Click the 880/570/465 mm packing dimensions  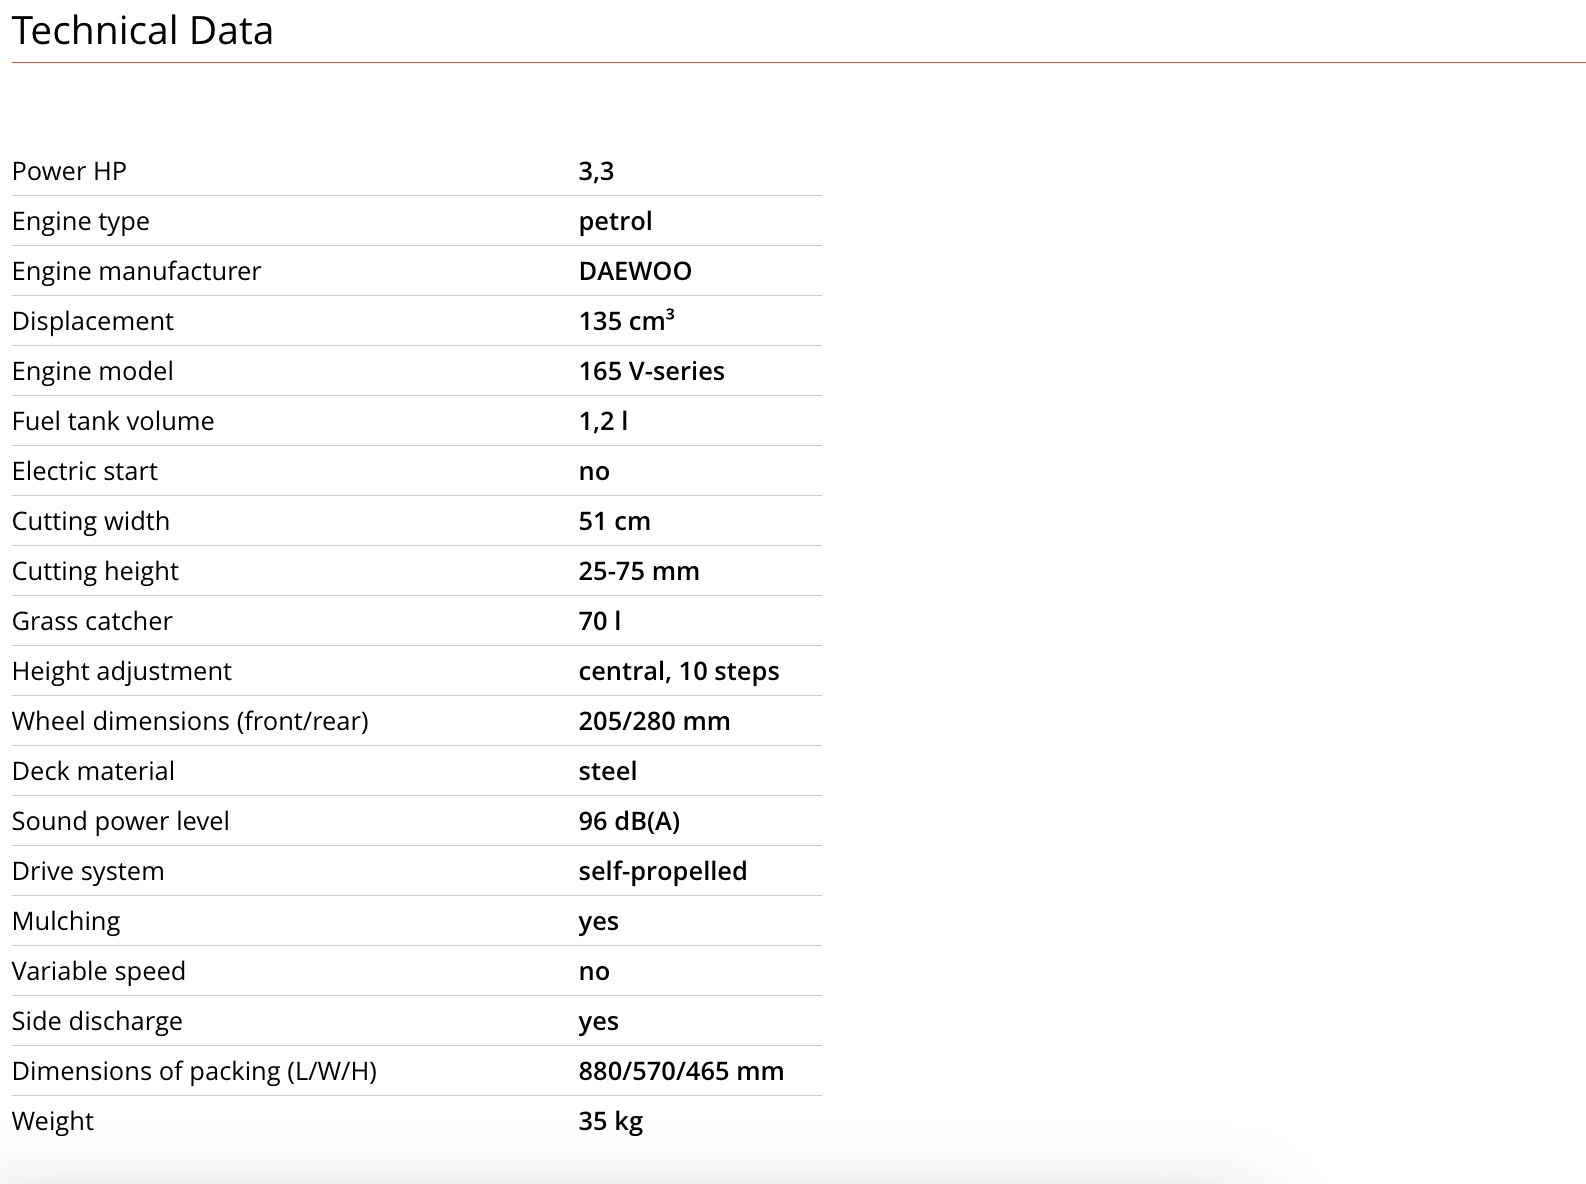point(681,1071)
